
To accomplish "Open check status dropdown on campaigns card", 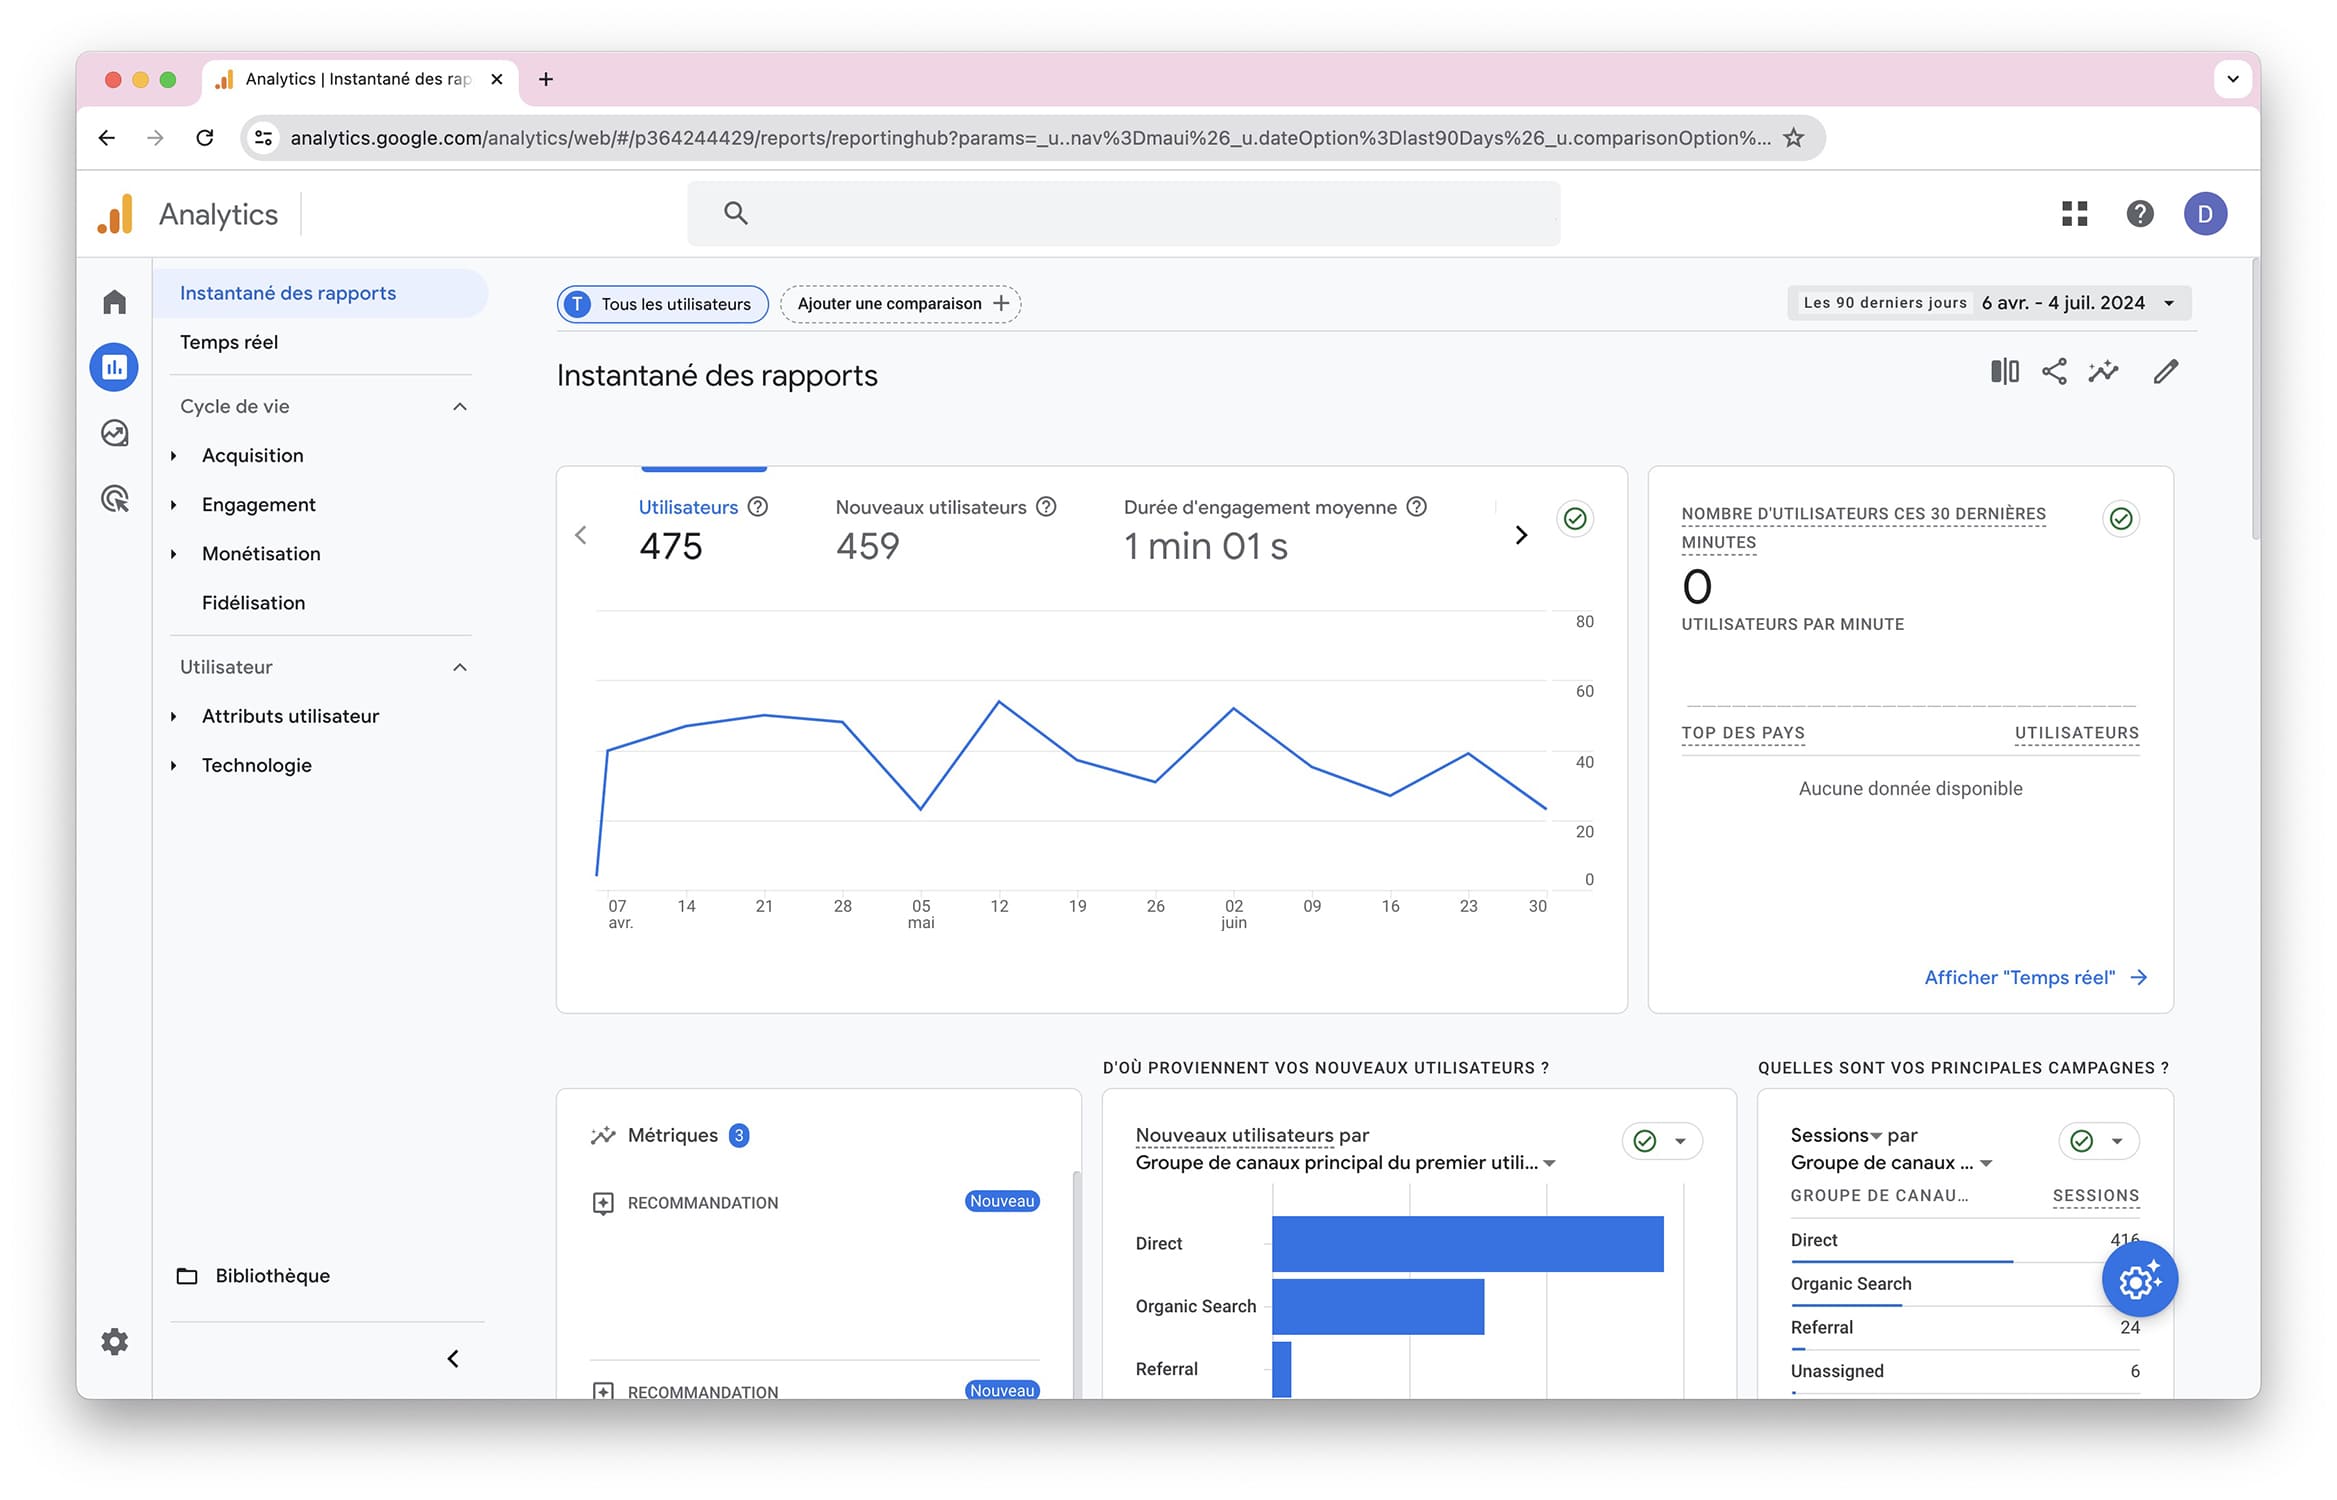I will coord(2099,1141).
